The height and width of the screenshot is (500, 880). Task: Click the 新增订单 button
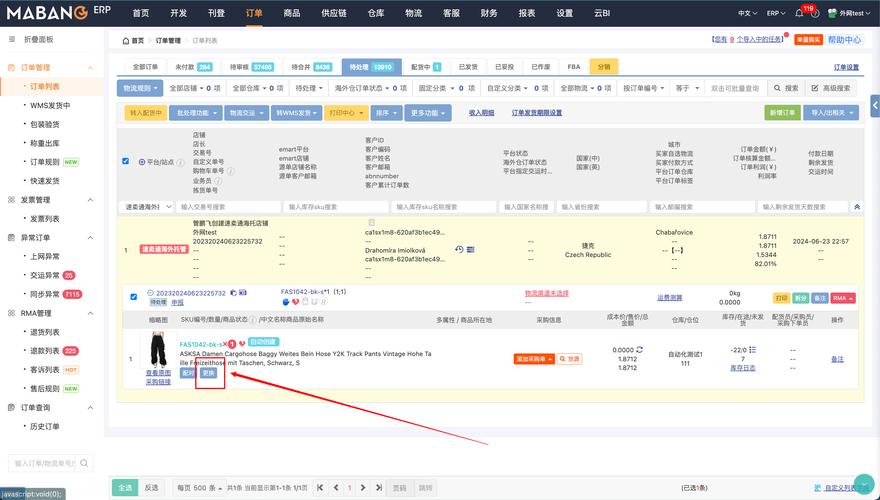(x=782, y=113)
